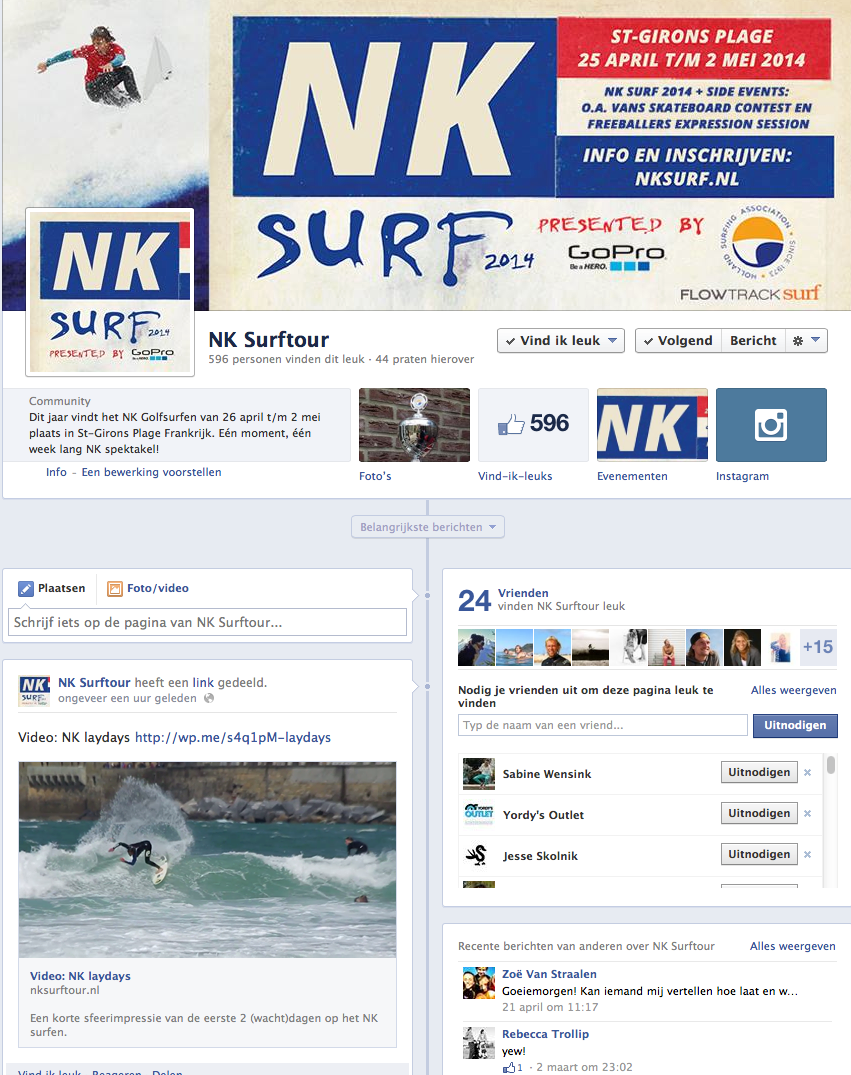Click the 'Foto's' label link

[x=375, y=476]
